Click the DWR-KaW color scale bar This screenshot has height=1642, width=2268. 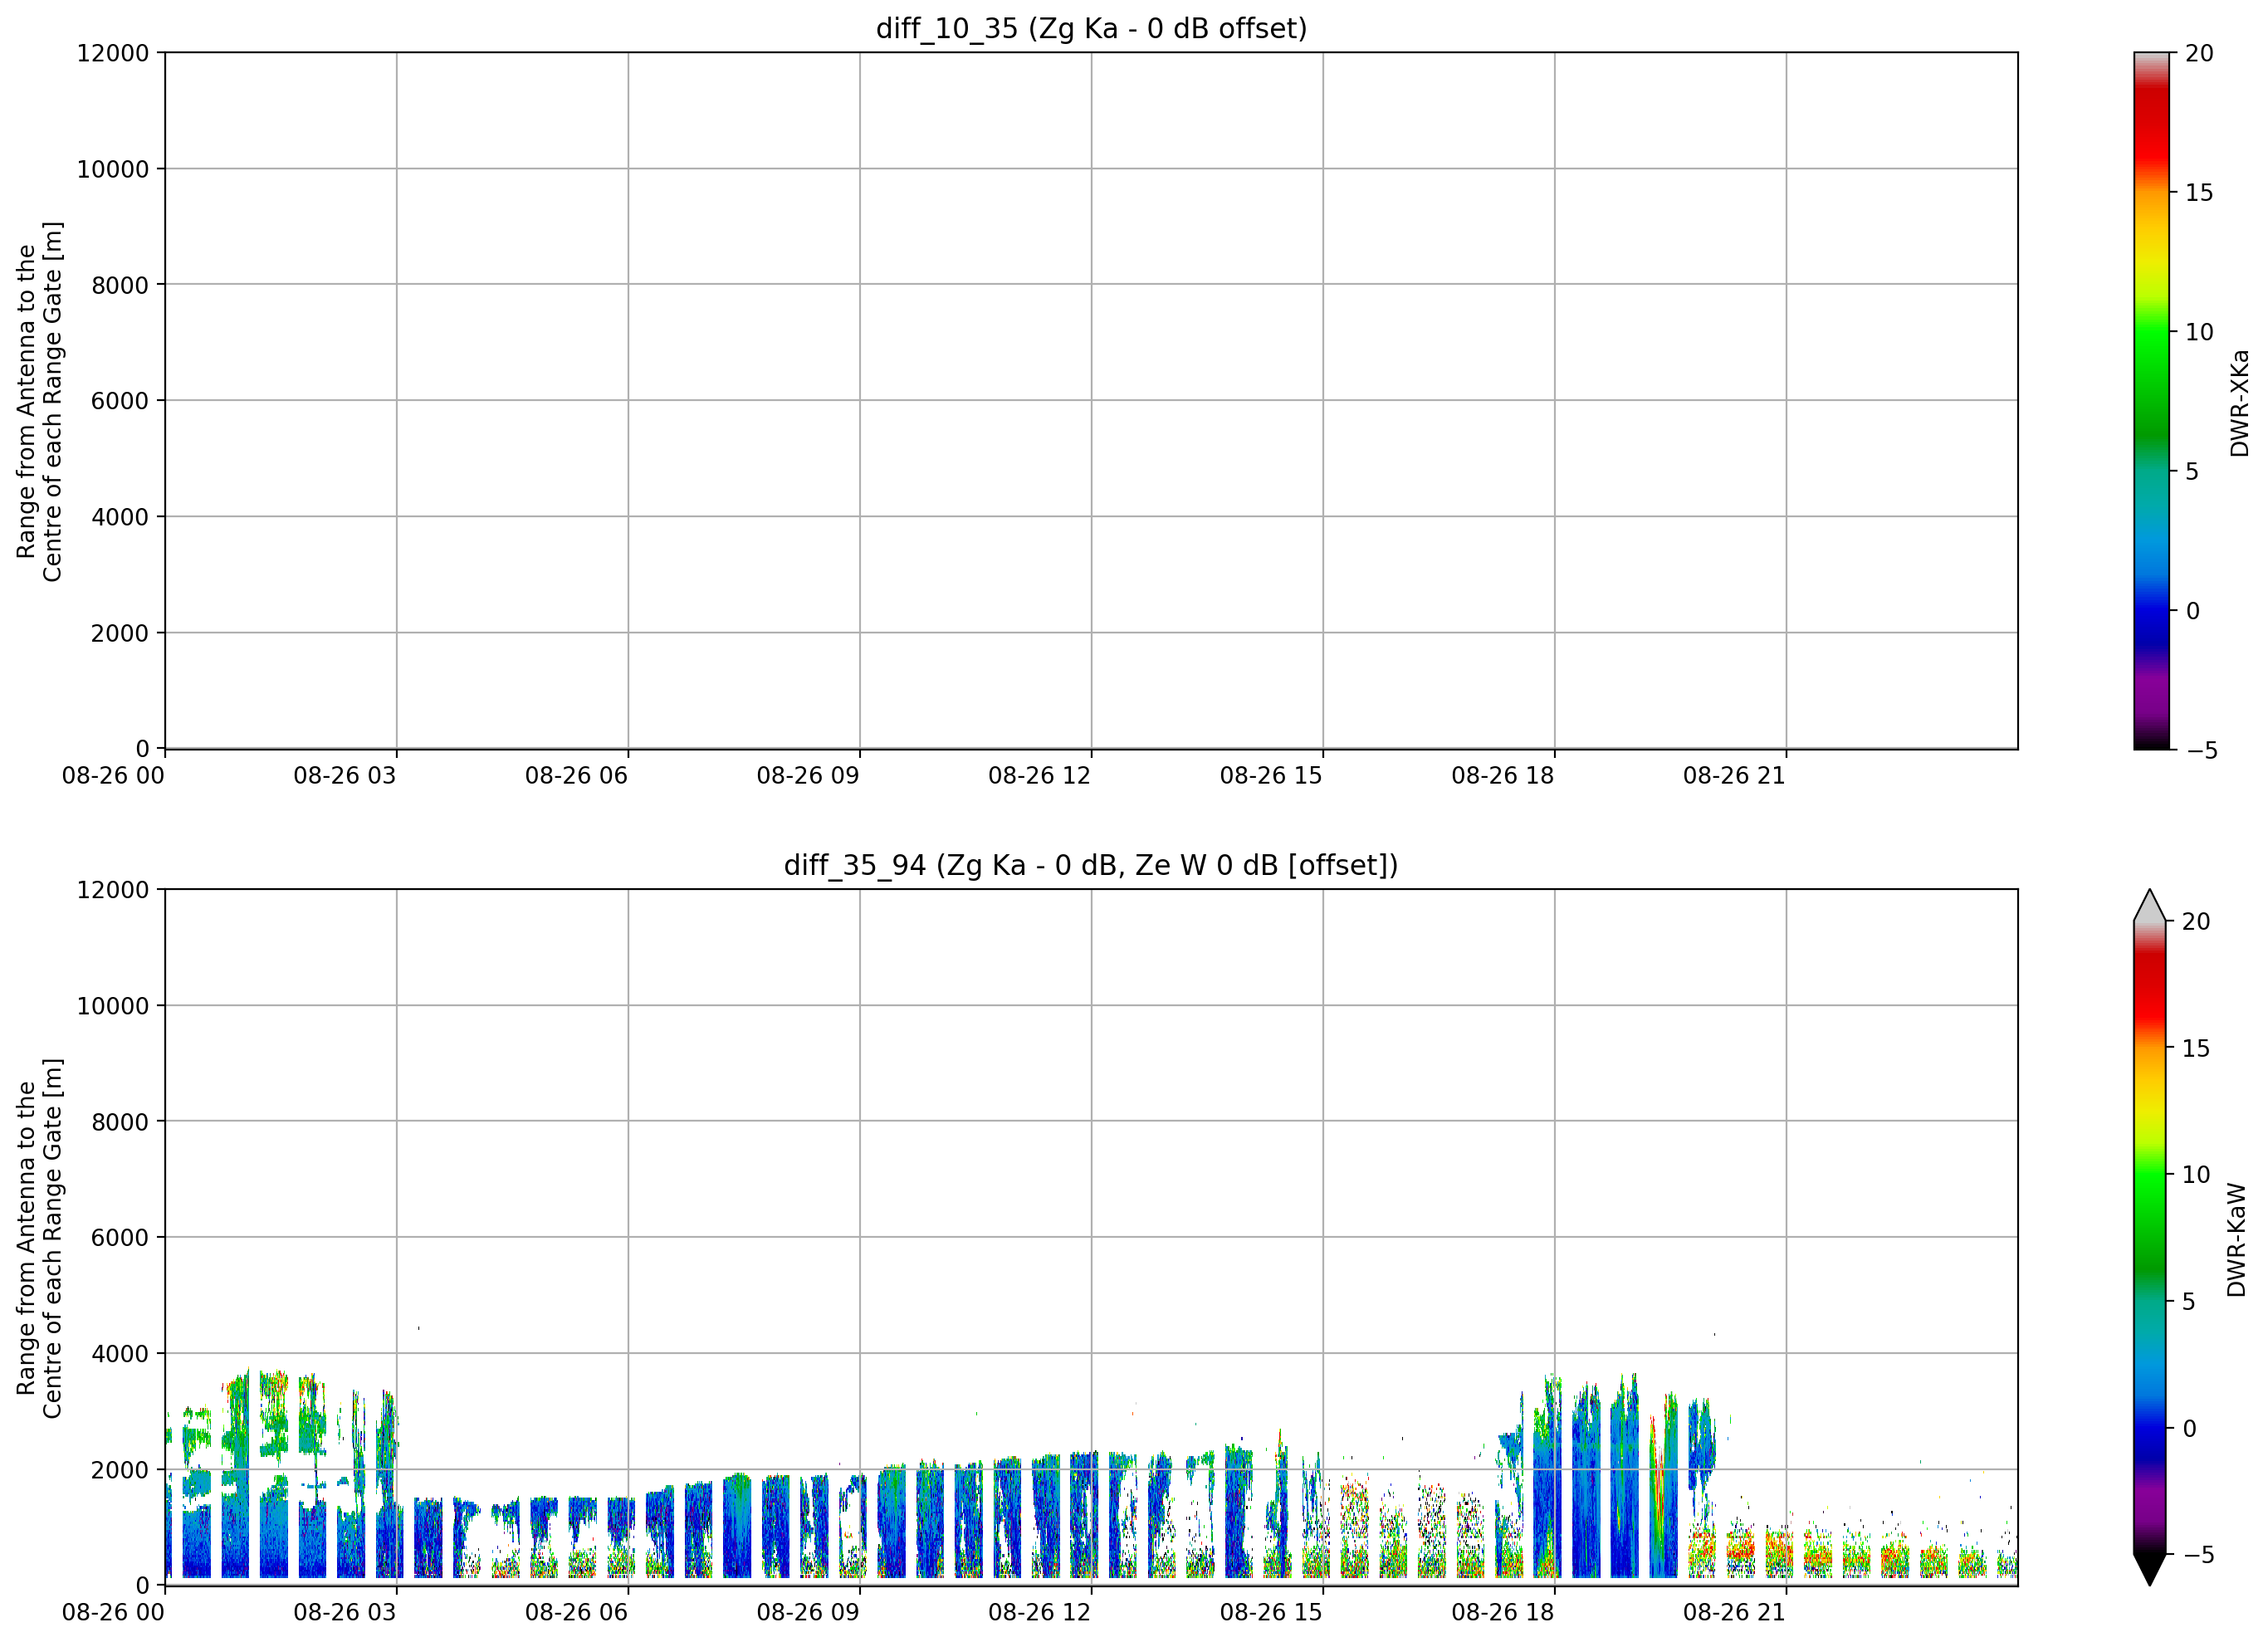click(2149, 1237)
